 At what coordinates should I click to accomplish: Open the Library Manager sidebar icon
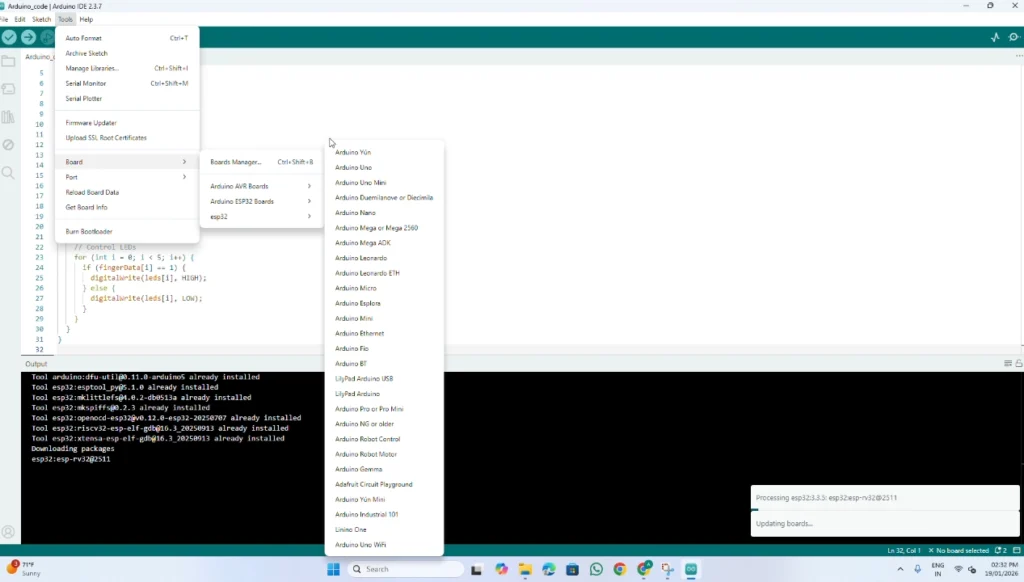[8, 118]
